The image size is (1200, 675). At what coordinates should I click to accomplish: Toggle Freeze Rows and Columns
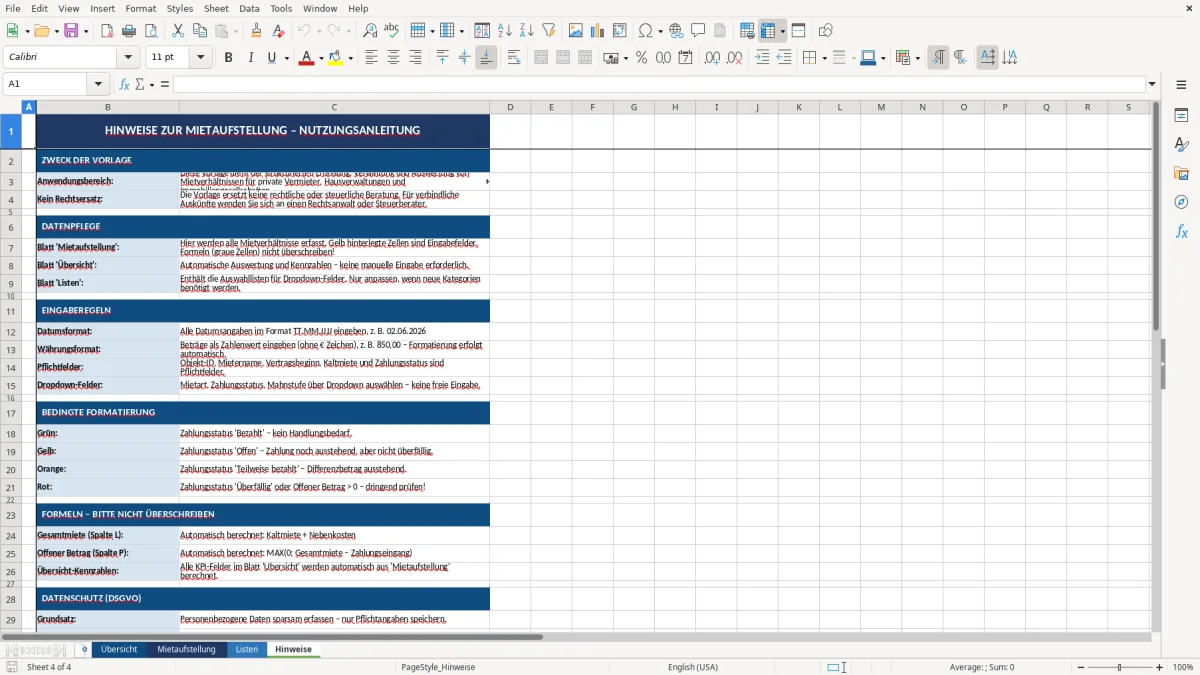(768, 31)
